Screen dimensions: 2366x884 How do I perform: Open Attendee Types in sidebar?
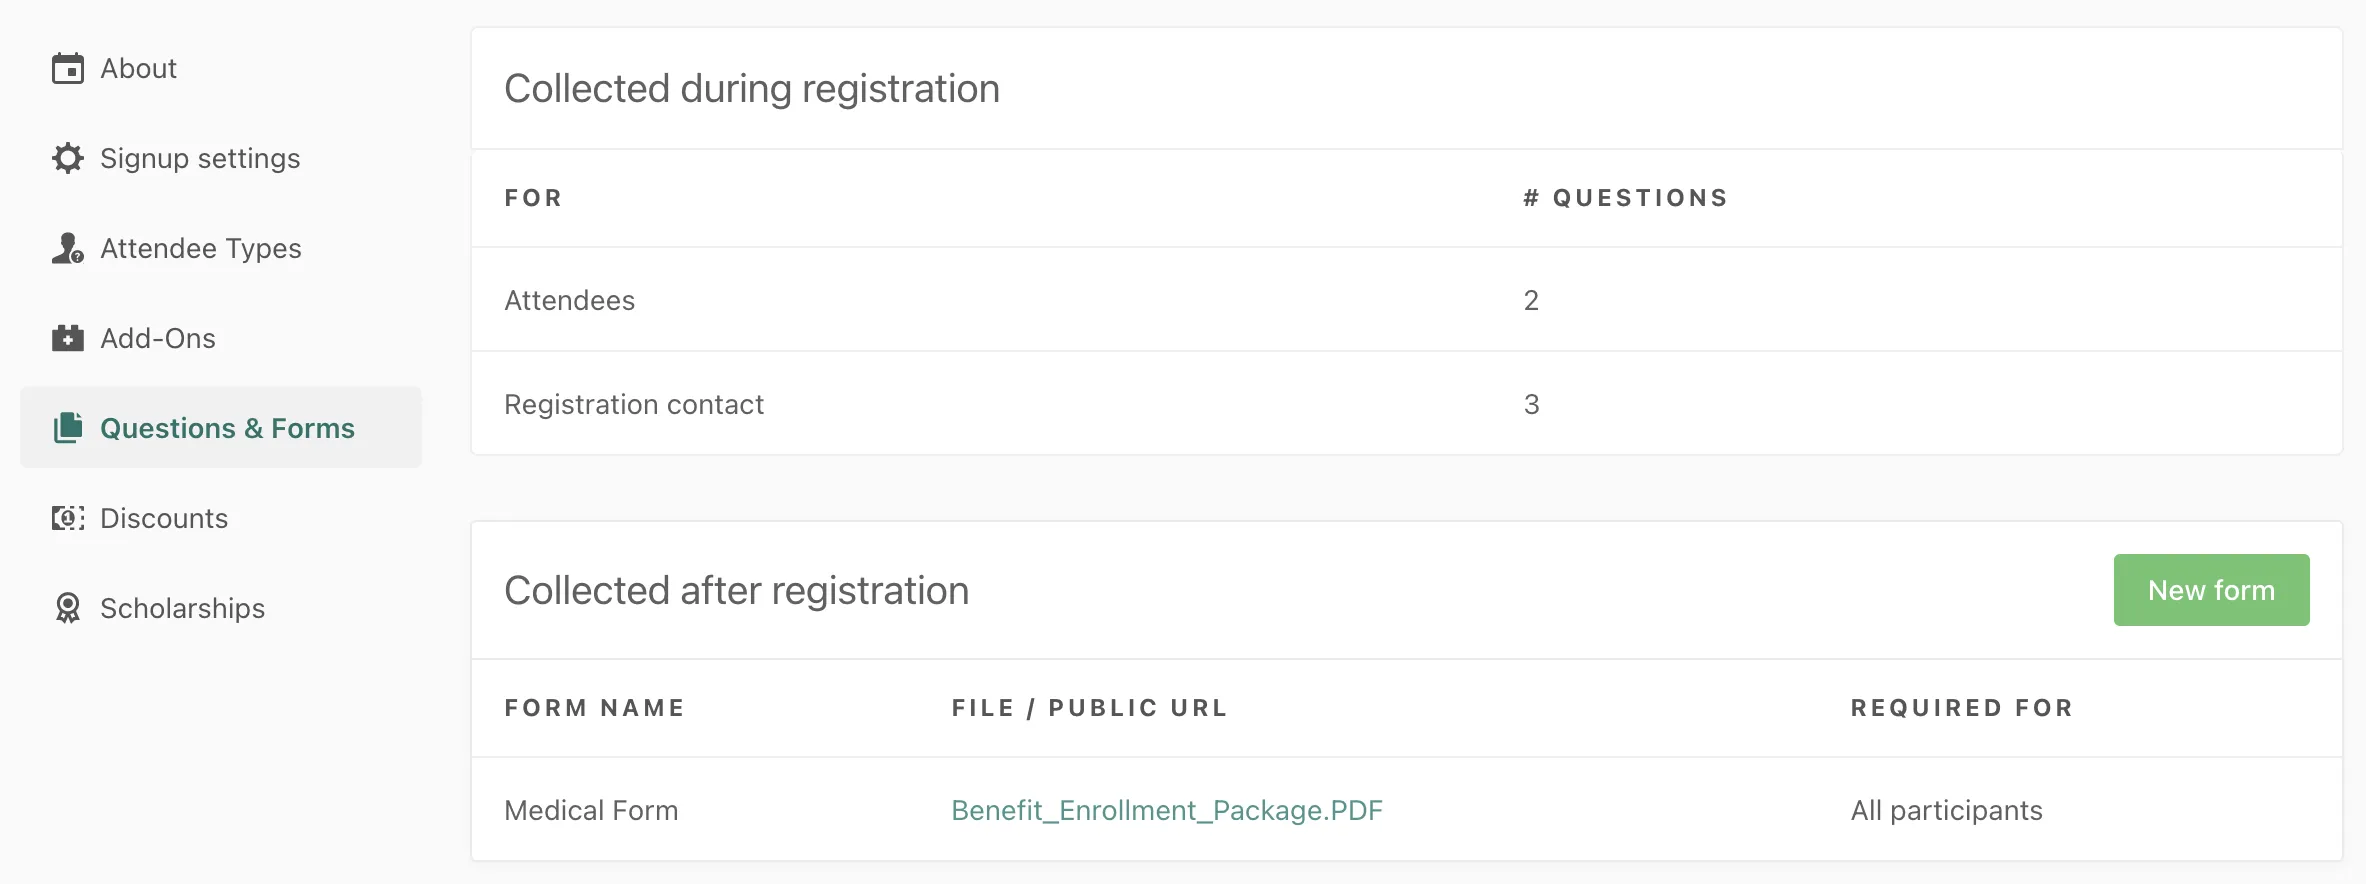pyautogui.click(x=201, y=248)
